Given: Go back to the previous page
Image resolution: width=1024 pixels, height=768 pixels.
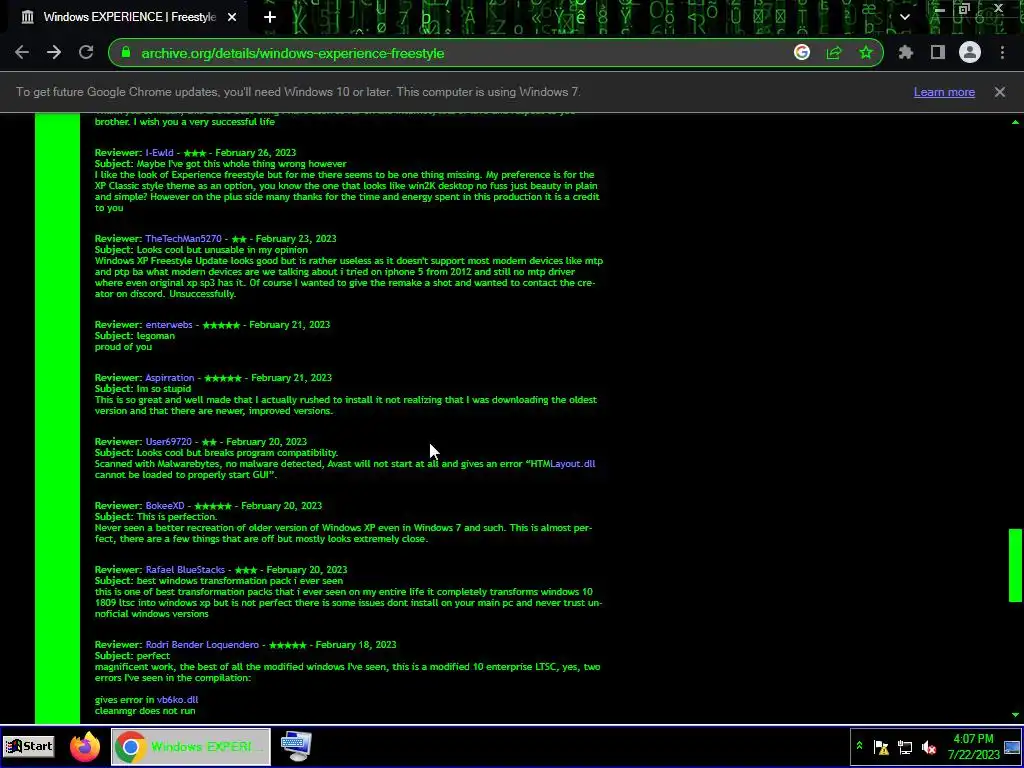Looking at the screenshot, I should click(22, 53).
